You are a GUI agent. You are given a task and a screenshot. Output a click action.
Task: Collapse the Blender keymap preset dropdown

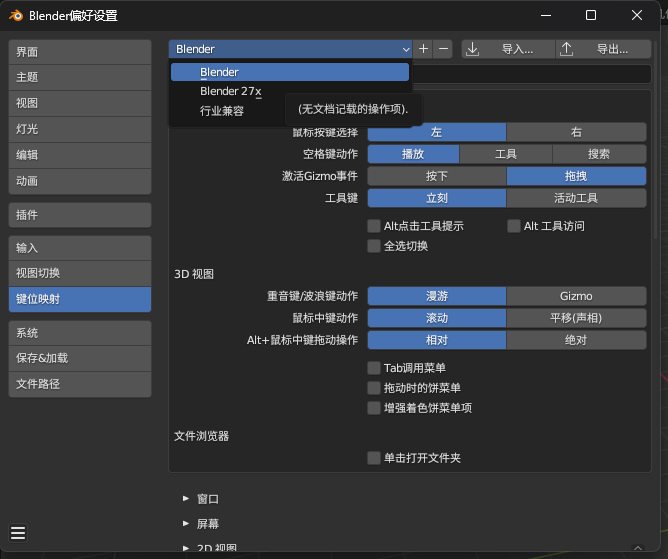(290, 49)
